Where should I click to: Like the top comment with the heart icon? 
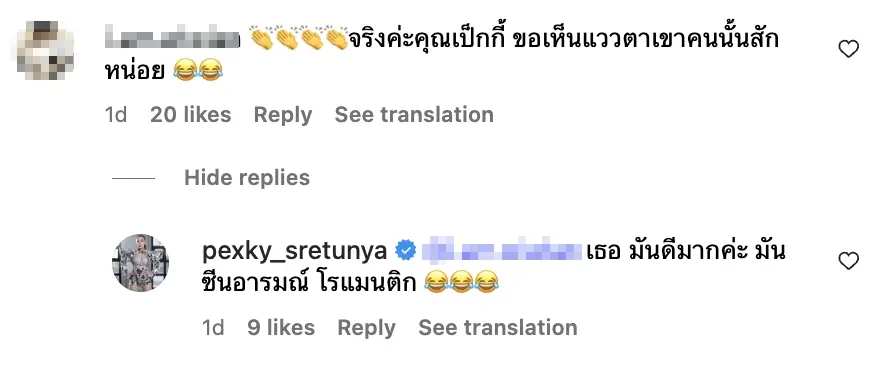tap(849, 50)
